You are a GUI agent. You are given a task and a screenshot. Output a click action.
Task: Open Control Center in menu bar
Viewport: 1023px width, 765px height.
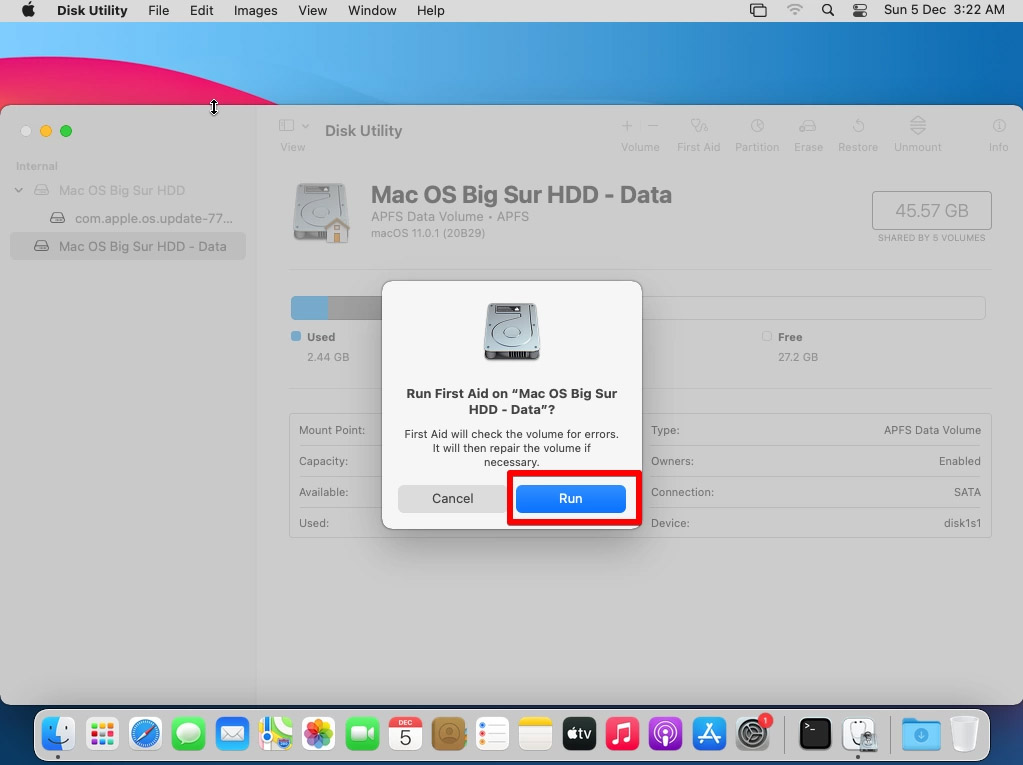click(860, 10)
